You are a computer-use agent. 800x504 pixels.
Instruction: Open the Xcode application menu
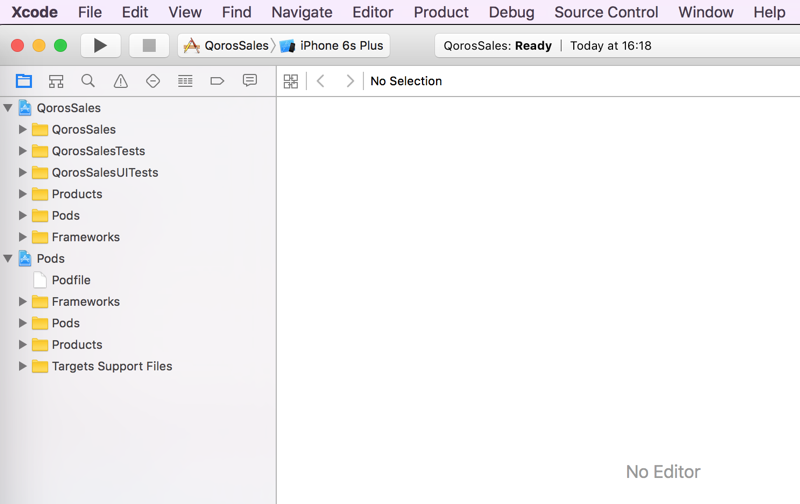click(34, 12)
